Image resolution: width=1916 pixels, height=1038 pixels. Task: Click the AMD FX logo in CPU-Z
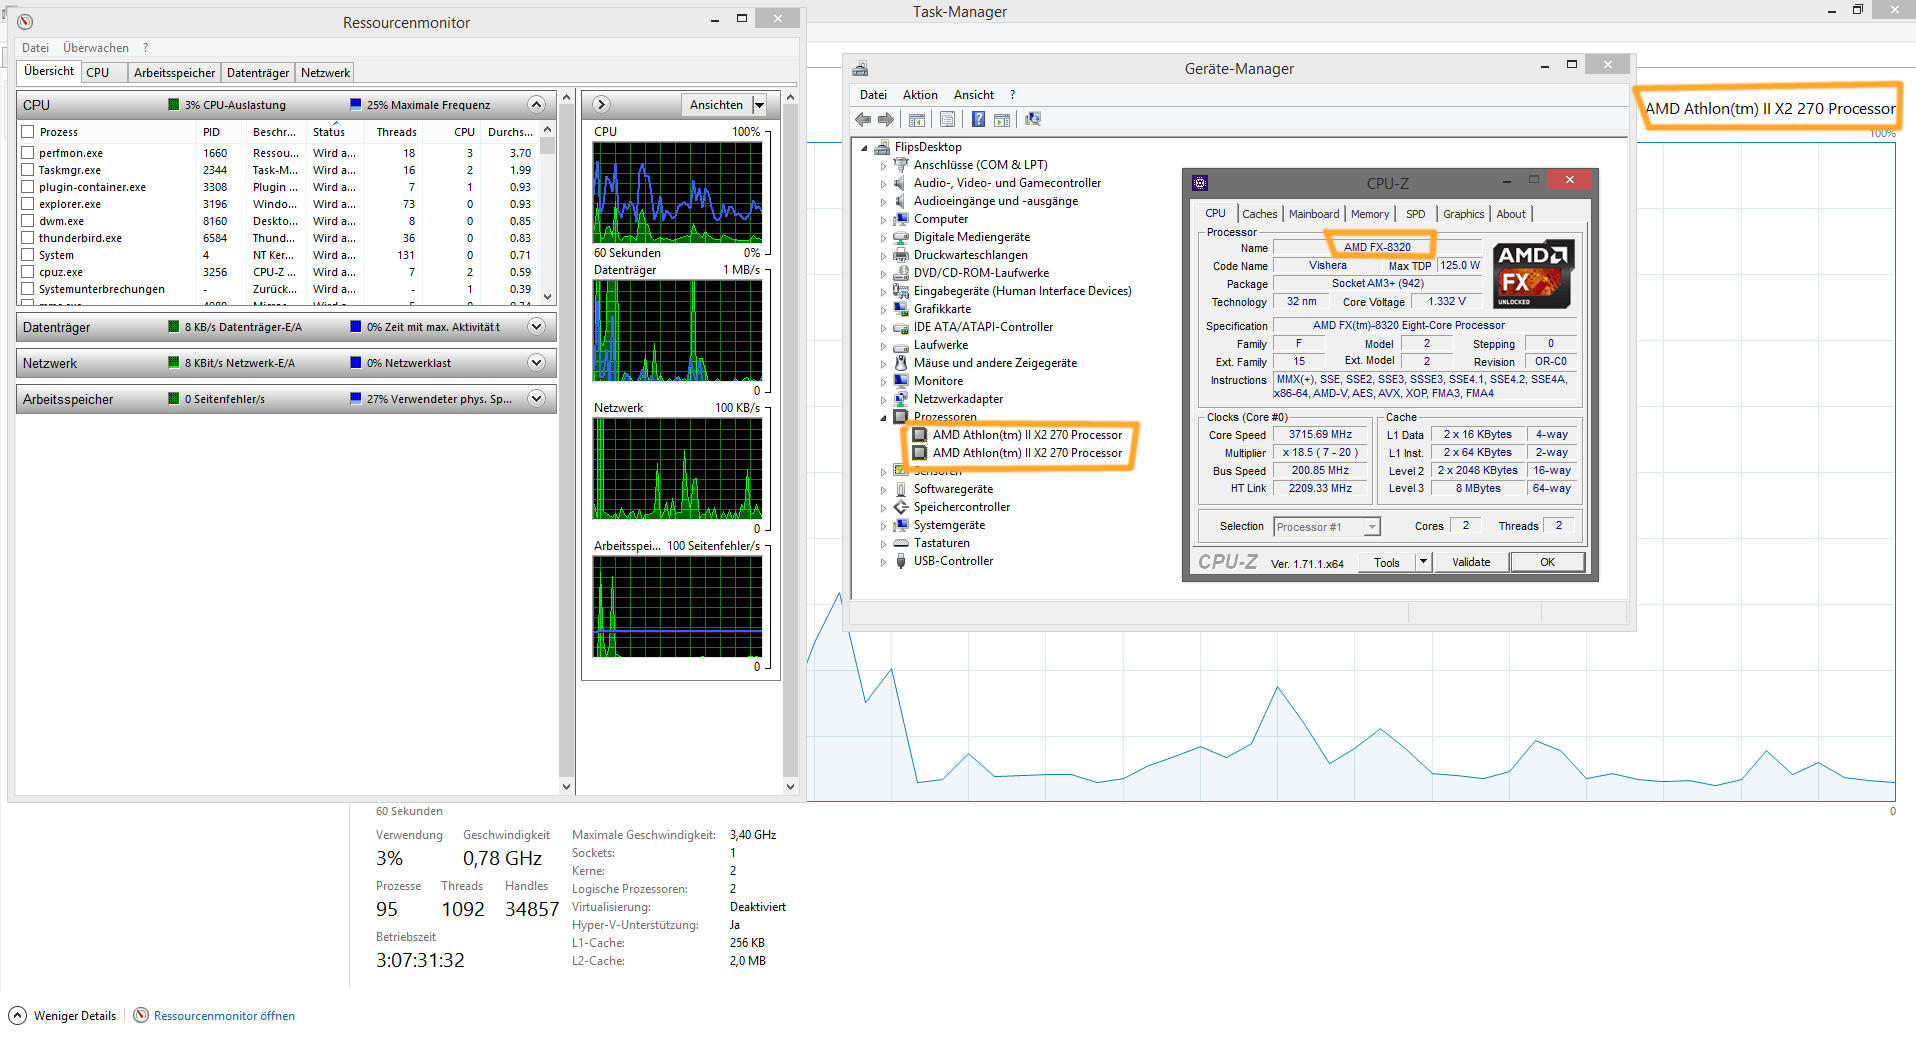(x=1533, y=274)
